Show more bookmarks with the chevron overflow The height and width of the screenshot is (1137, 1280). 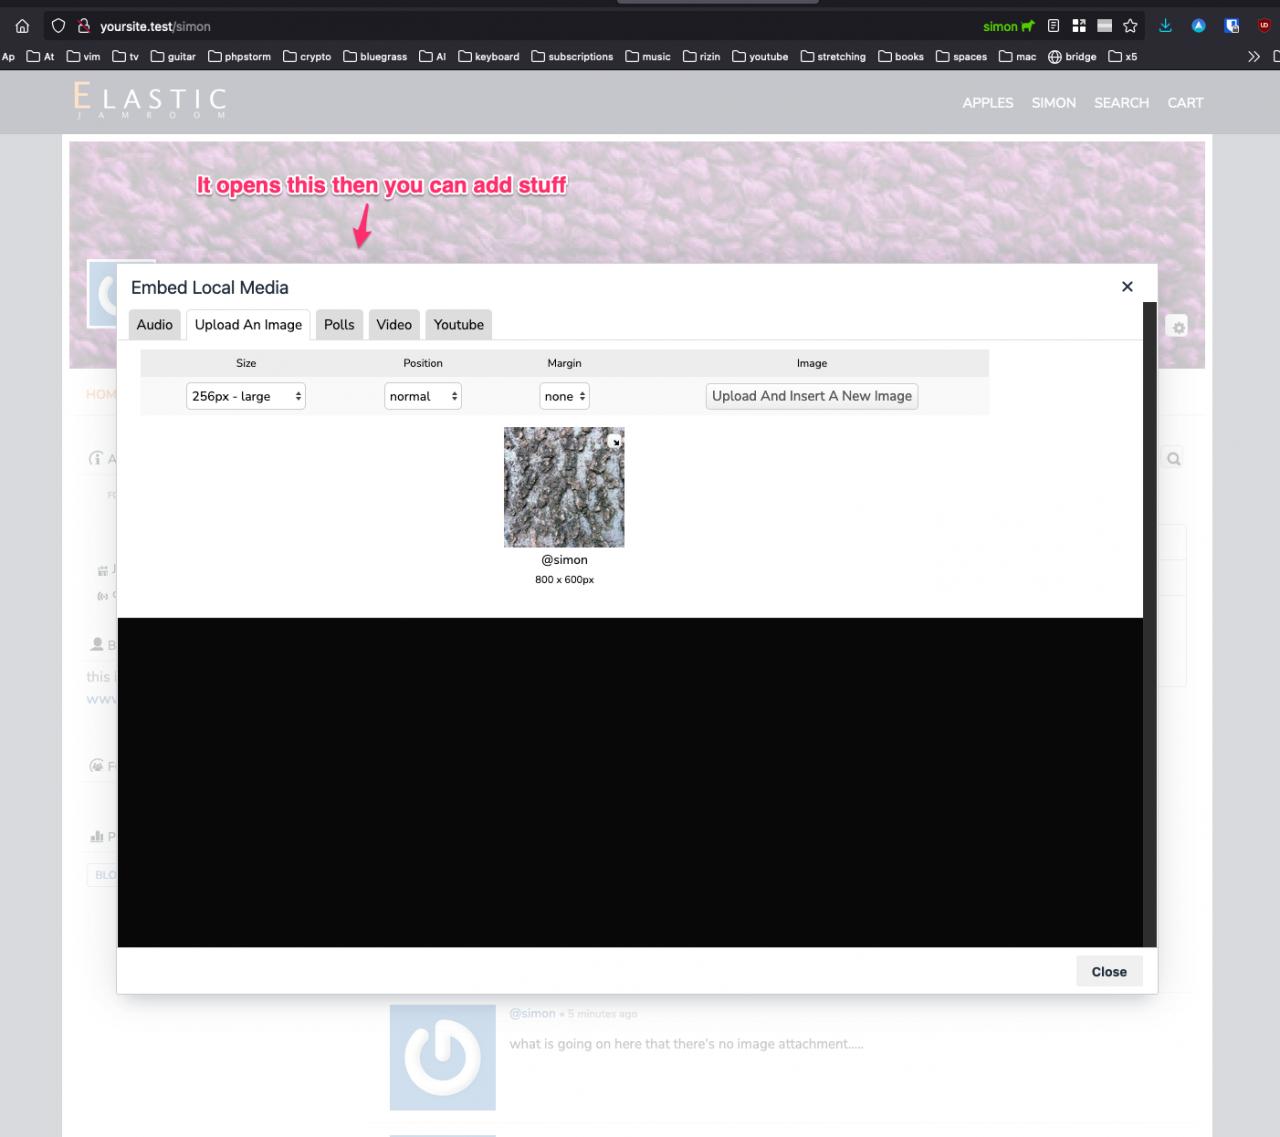click(x=1253, y=57)
